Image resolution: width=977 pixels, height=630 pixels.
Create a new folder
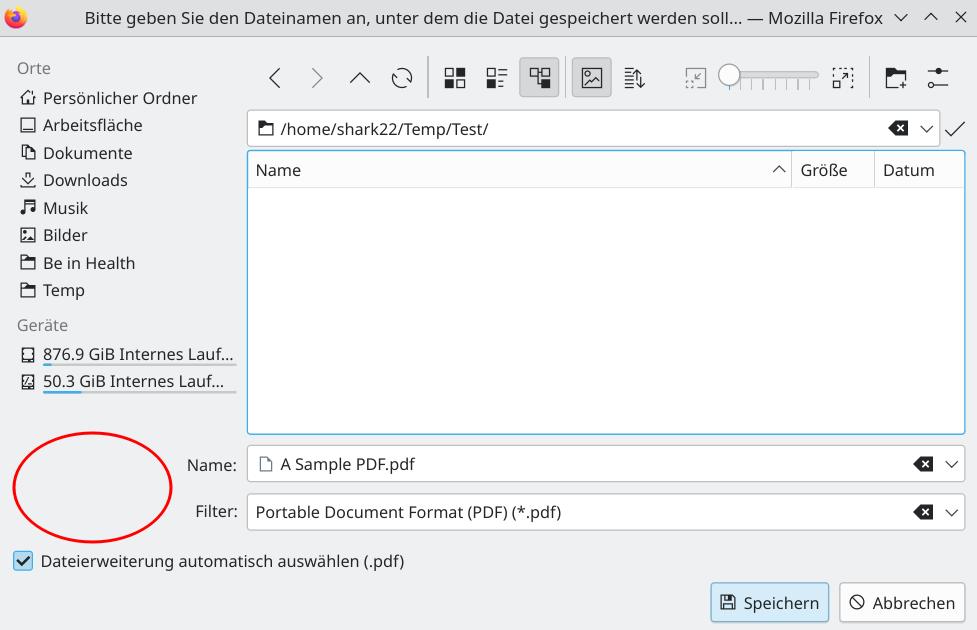coord(895,78)
